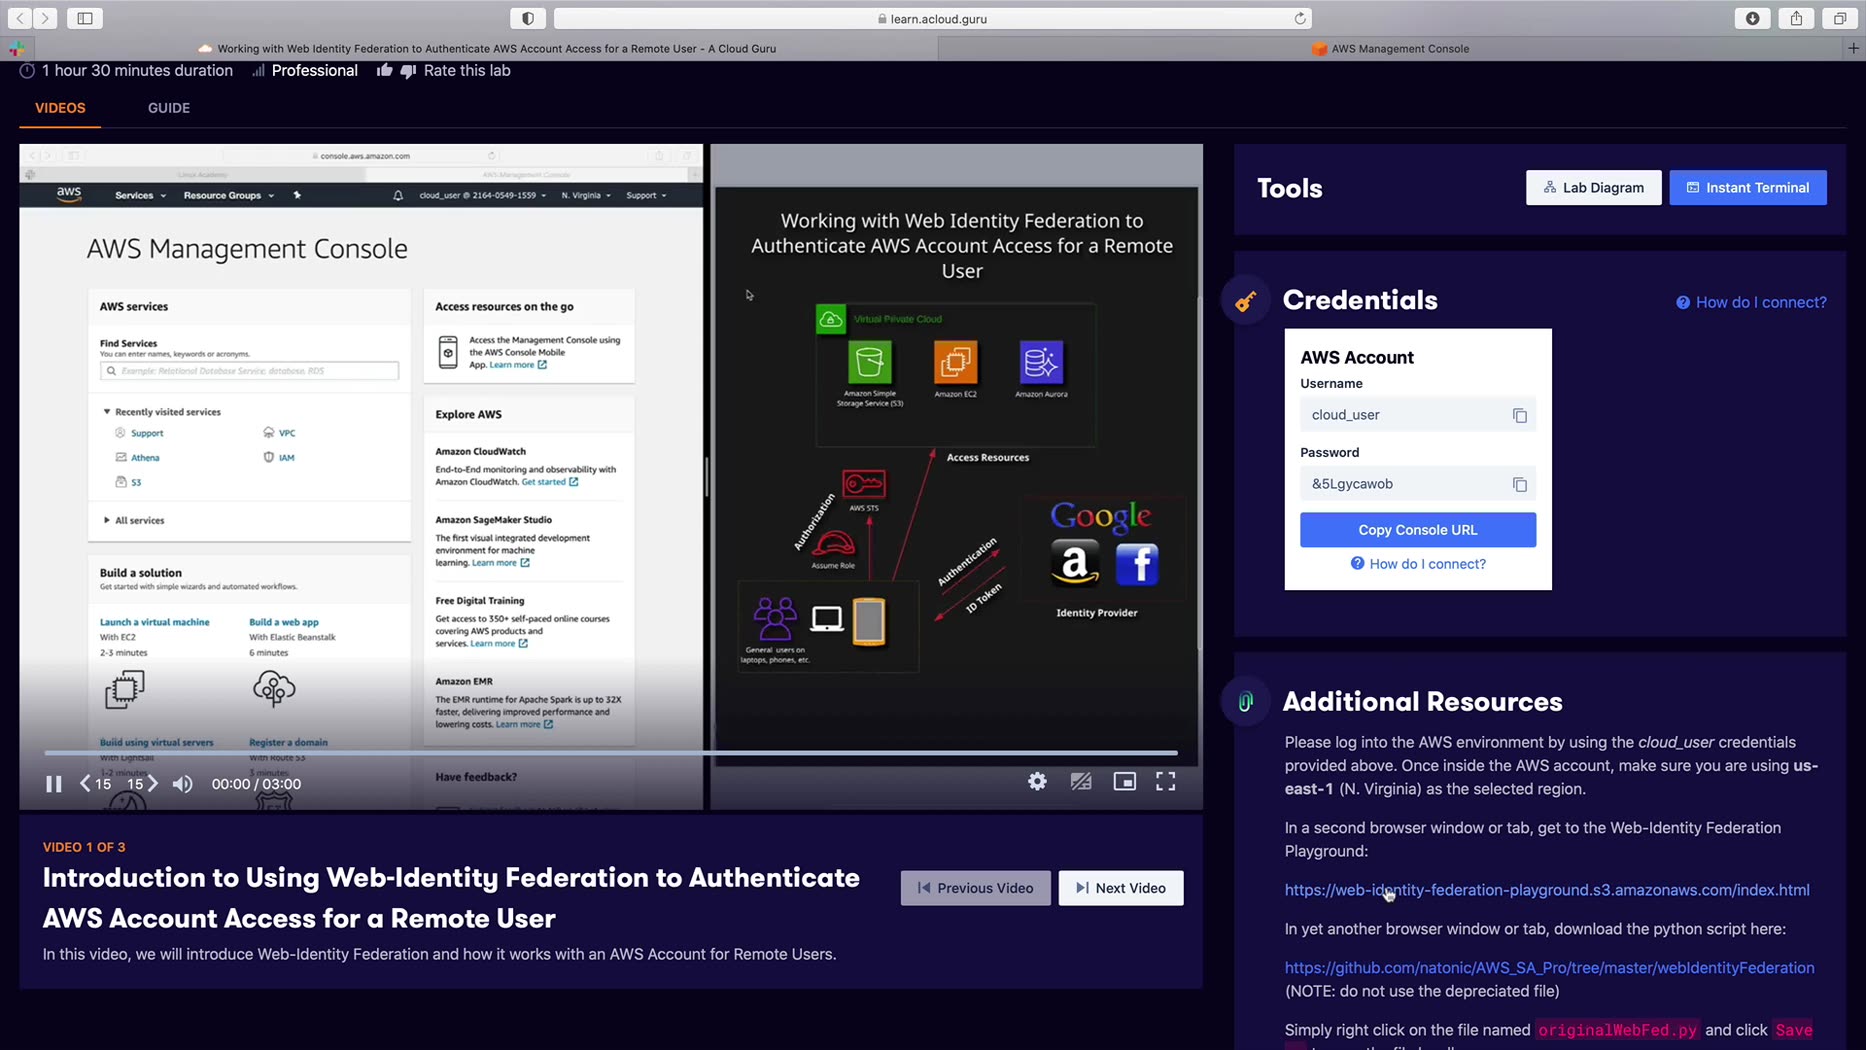The height and width of the screenshot is (1050, 1866).
Task: Open the Lab Diagram
Action: pyautogui.click(x=1593, y=187)
